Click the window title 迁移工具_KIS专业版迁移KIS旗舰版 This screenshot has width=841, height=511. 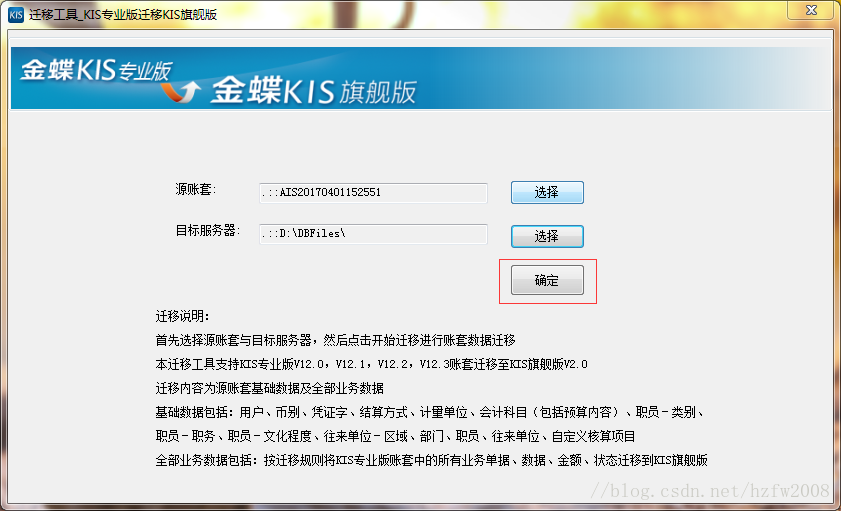coord(123,14)
